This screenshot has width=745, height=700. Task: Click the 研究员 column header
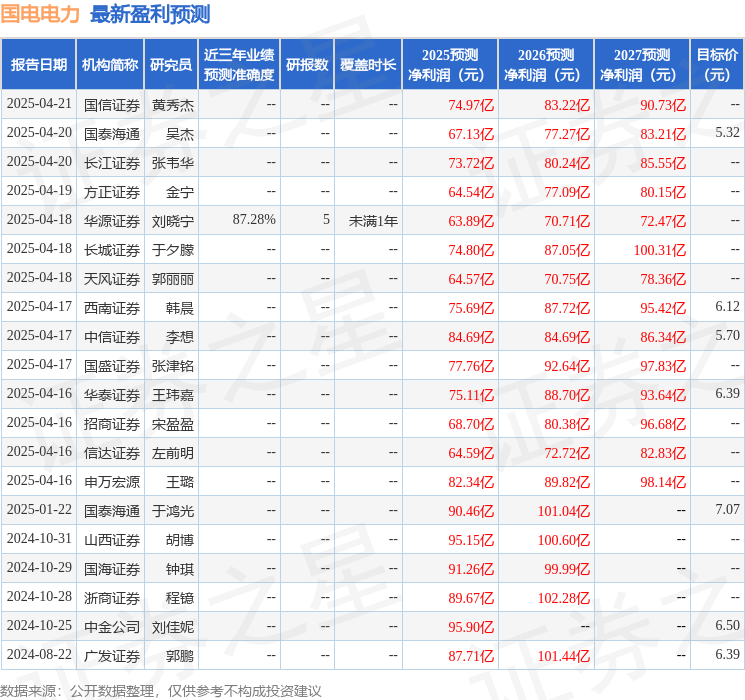pos(171,65)
